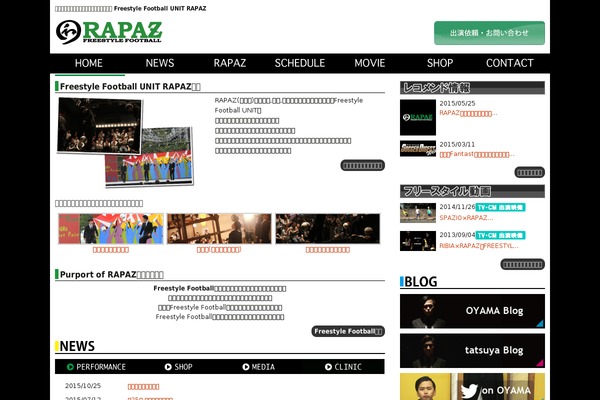This screenshot has height=400, width=600.
Task: Open the RIBIA×RAPAZ FREESTYLE video link
Action: point(479,246)
